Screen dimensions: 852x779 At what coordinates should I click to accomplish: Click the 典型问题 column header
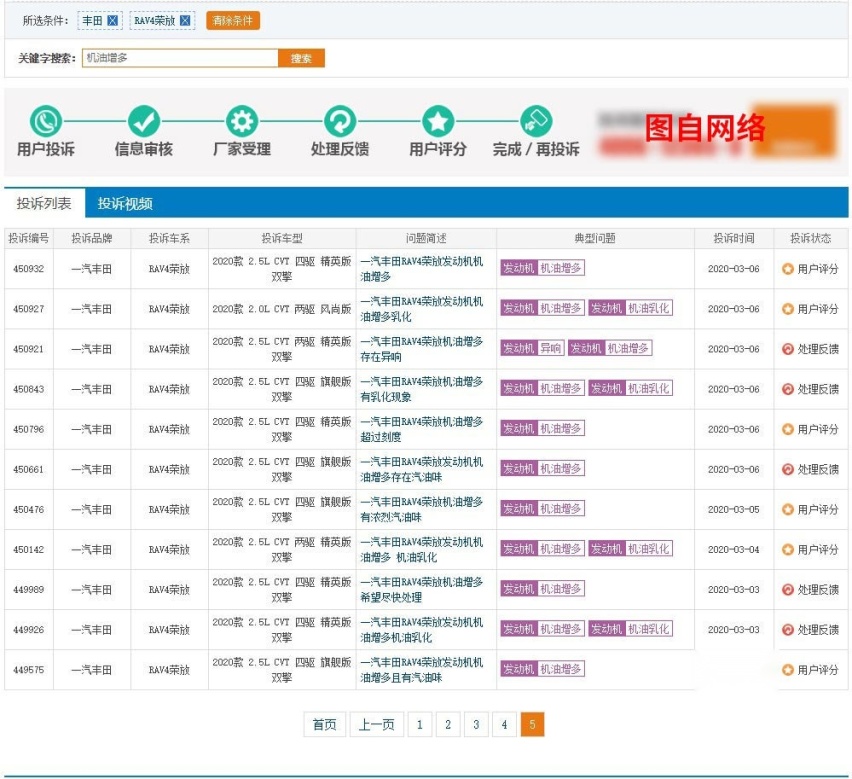pyautogui.click(x=595, y=238)
